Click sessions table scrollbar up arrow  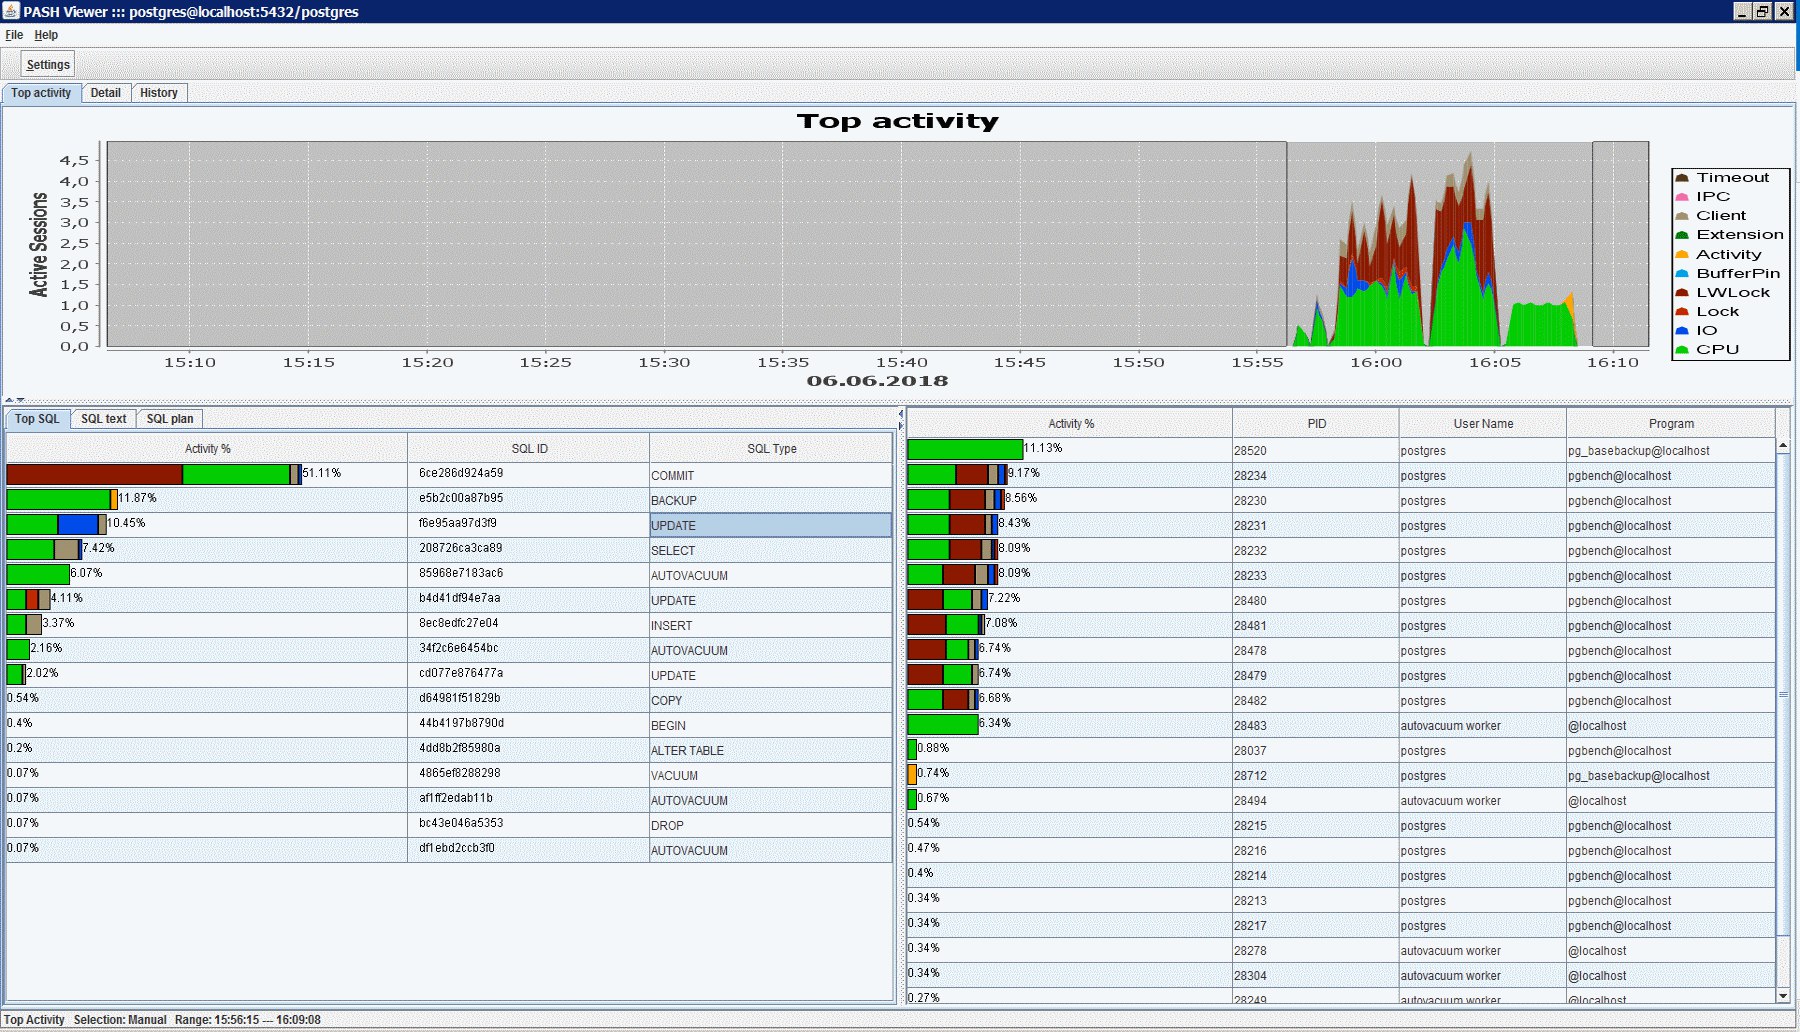coord(1783,445)
